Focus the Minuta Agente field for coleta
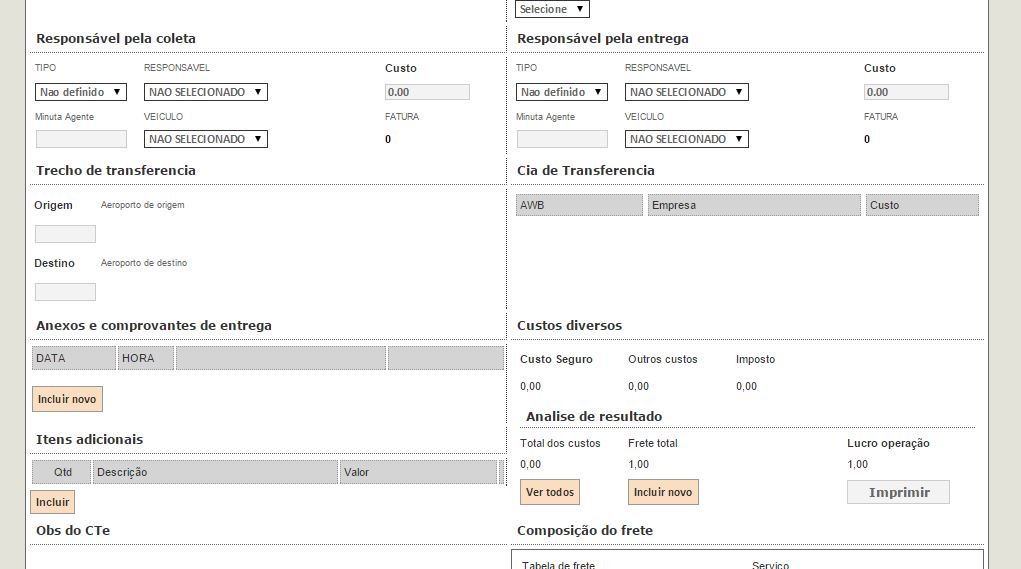Image resolution: width=1021 pixels, height=569 pixels. click(81, 139)
